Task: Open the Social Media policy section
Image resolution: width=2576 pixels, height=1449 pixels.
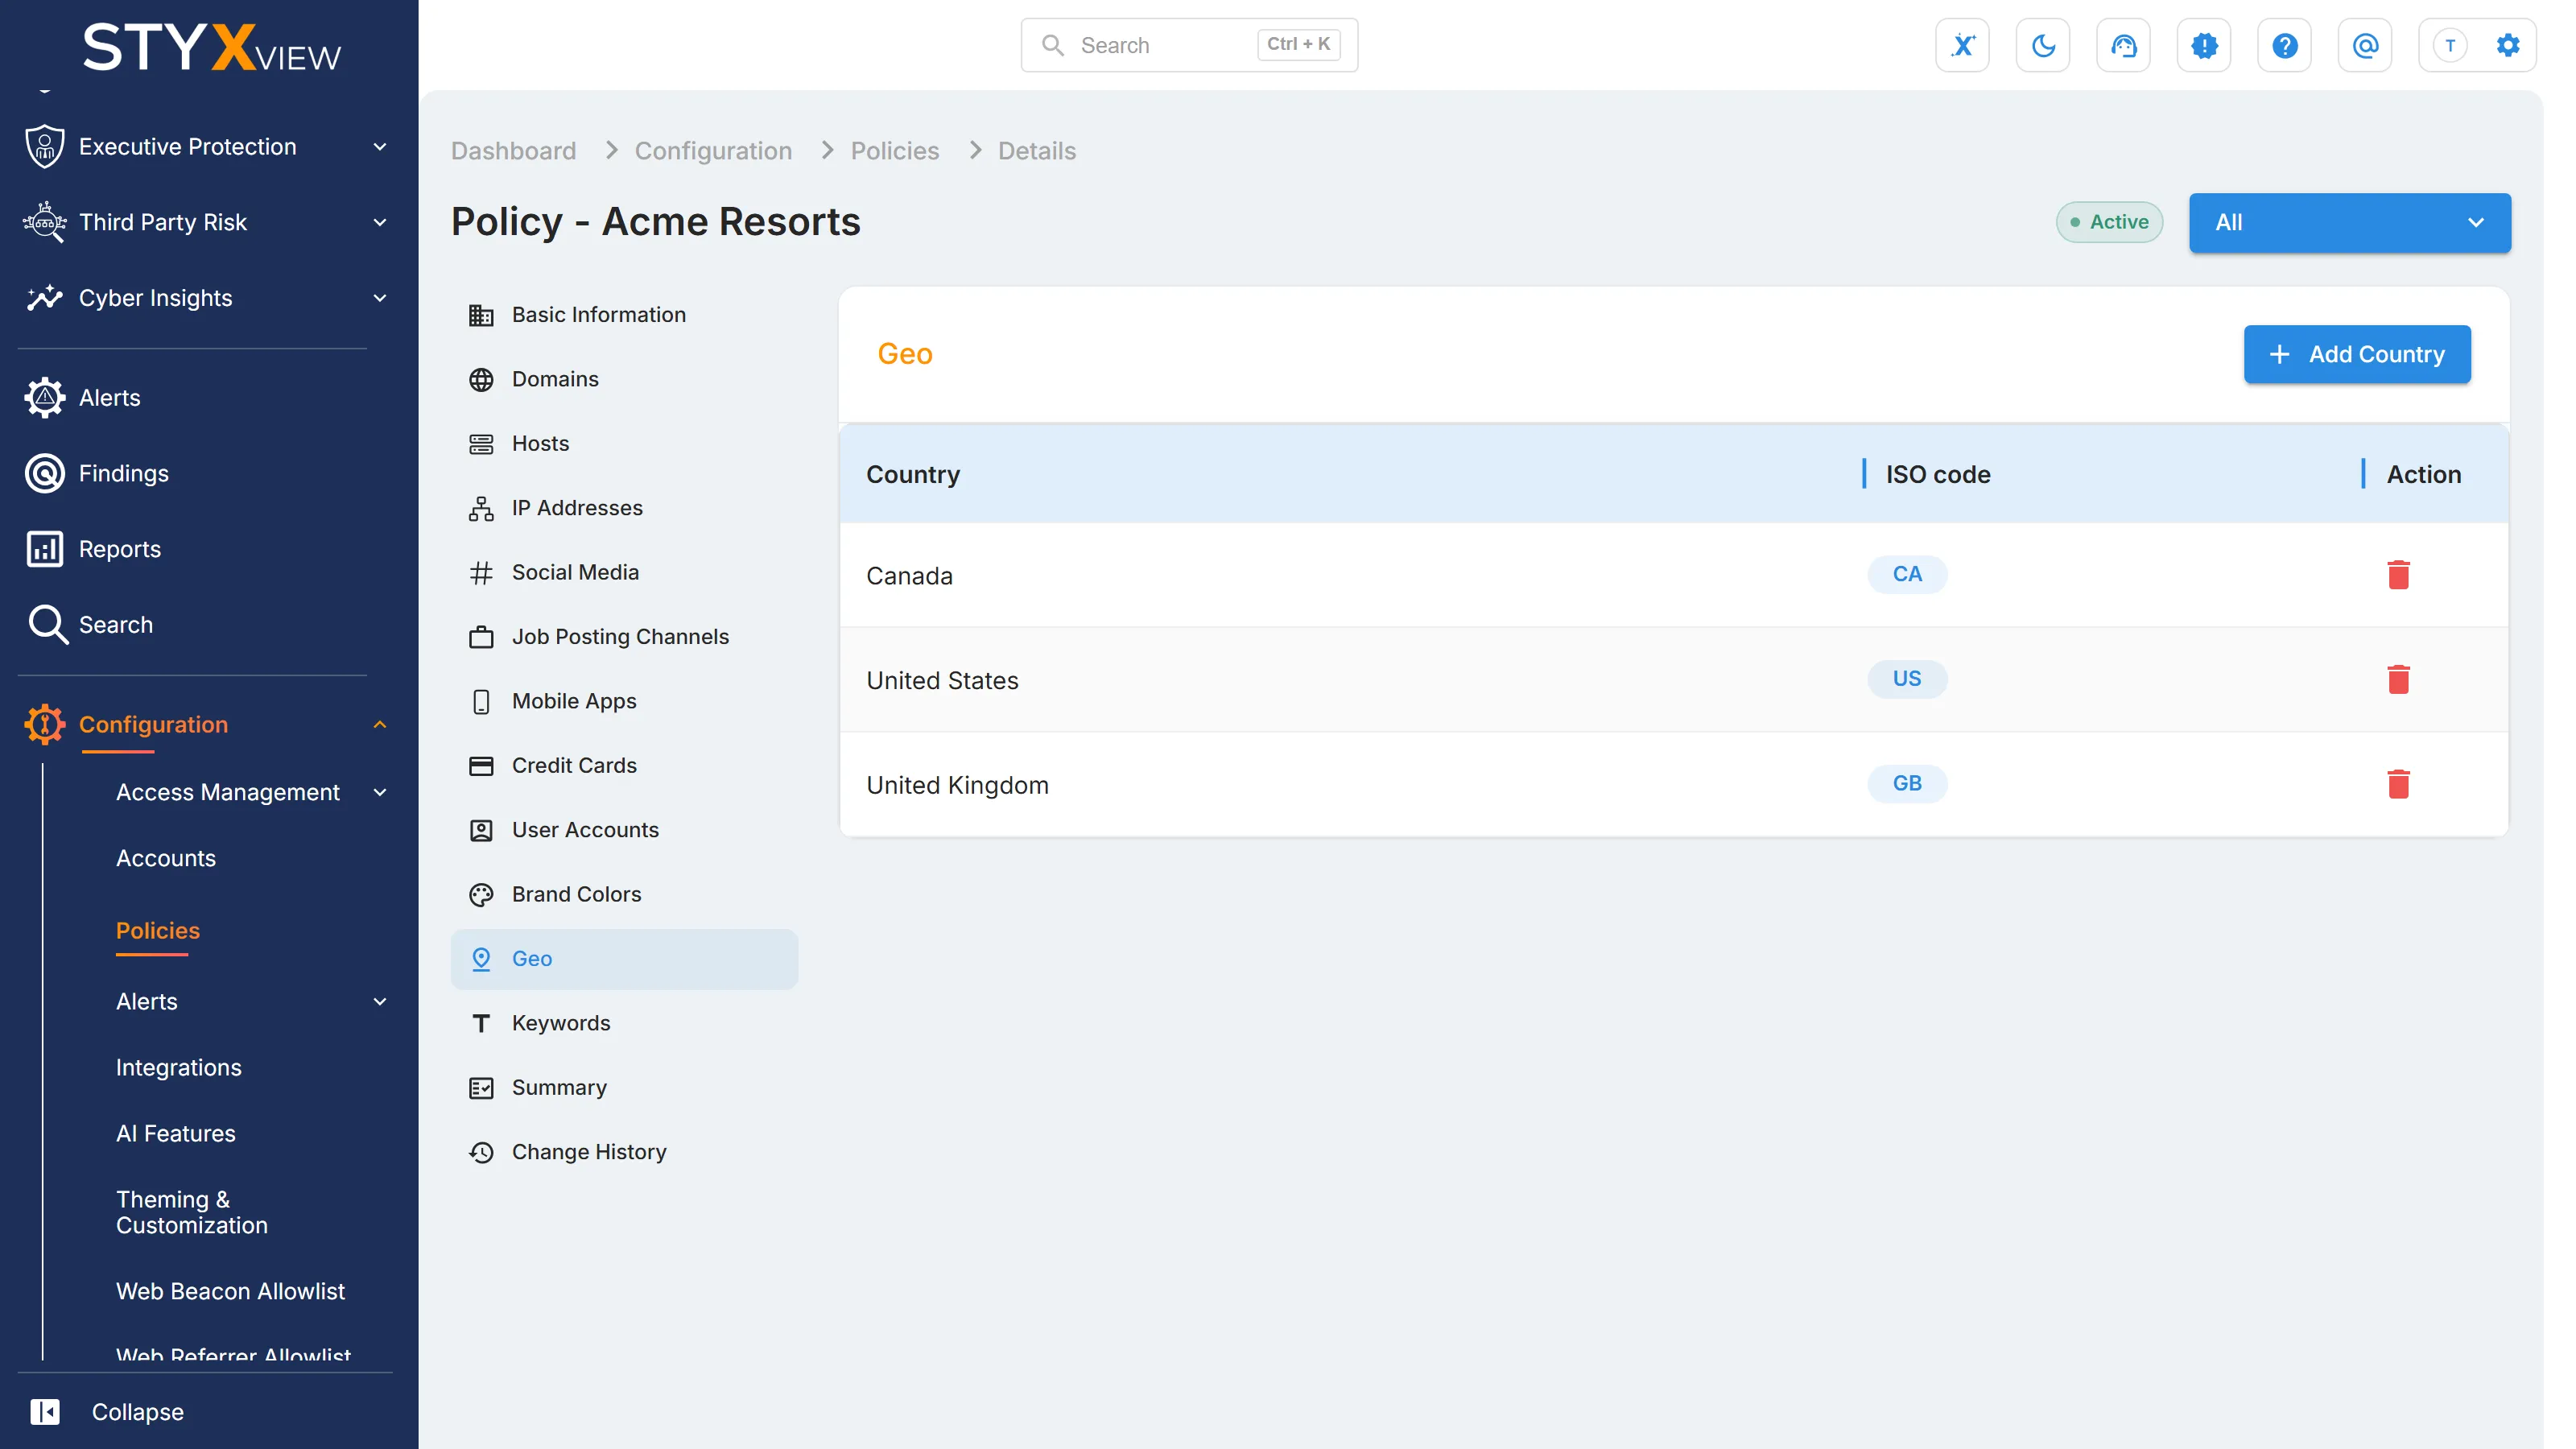Action: 624,572
